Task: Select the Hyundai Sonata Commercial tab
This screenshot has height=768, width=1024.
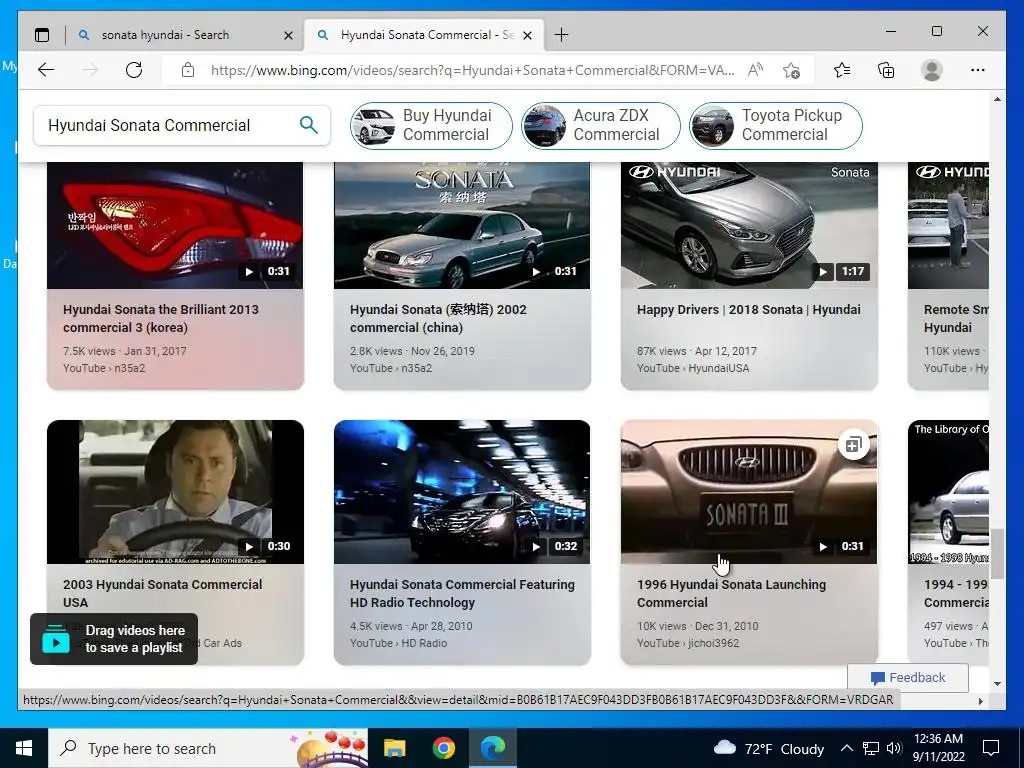Action: (426, 35)
